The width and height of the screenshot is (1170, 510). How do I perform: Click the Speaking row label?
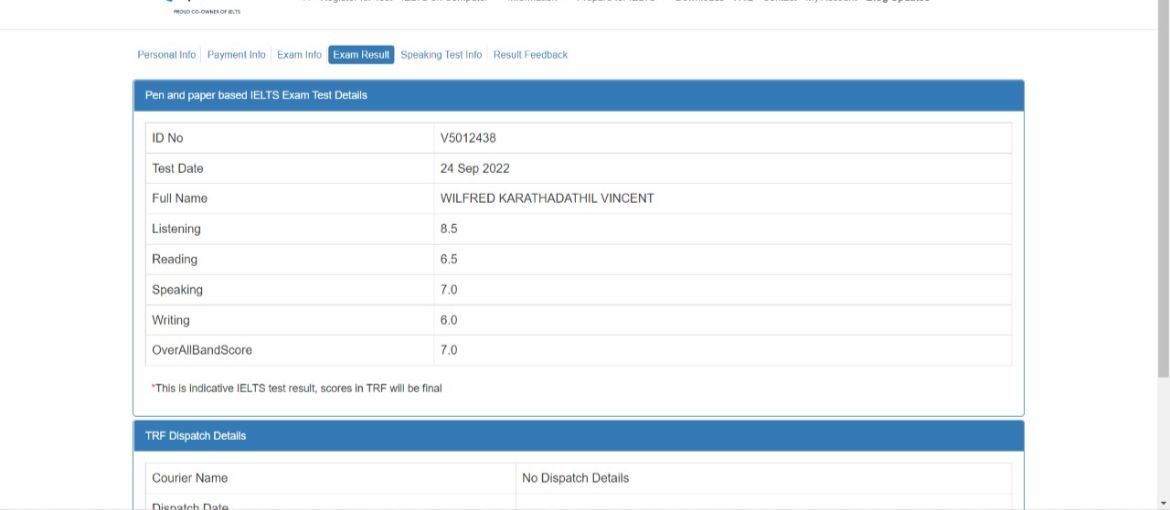177,290
